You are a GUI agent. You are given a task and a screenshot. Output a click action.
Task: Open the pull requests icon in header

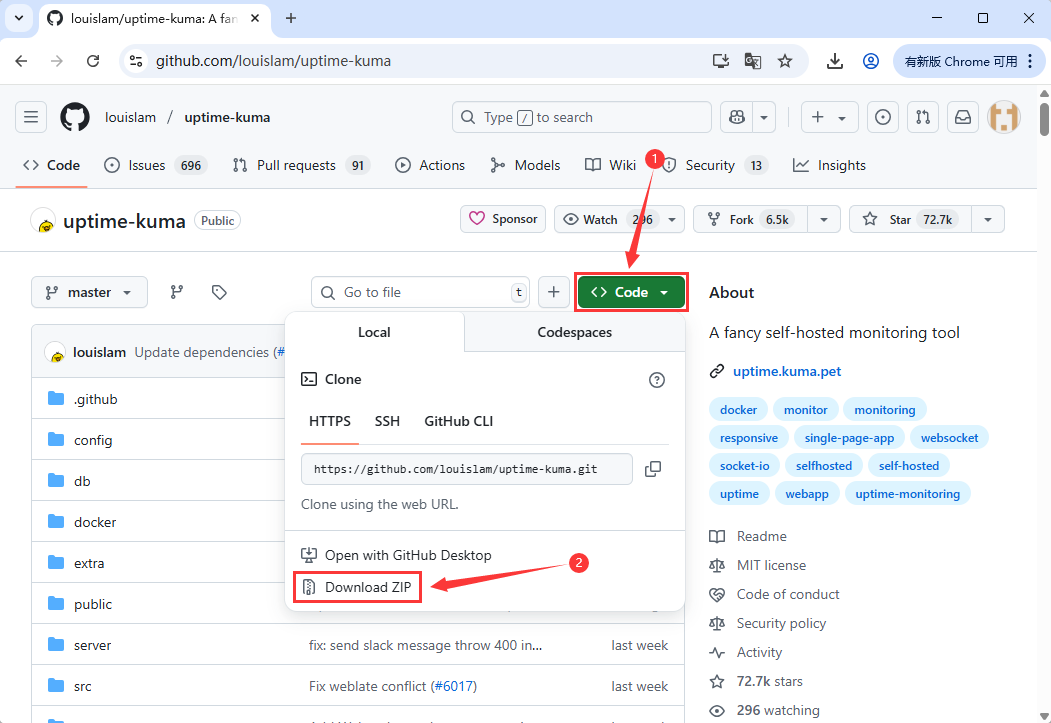pos(923,117)
